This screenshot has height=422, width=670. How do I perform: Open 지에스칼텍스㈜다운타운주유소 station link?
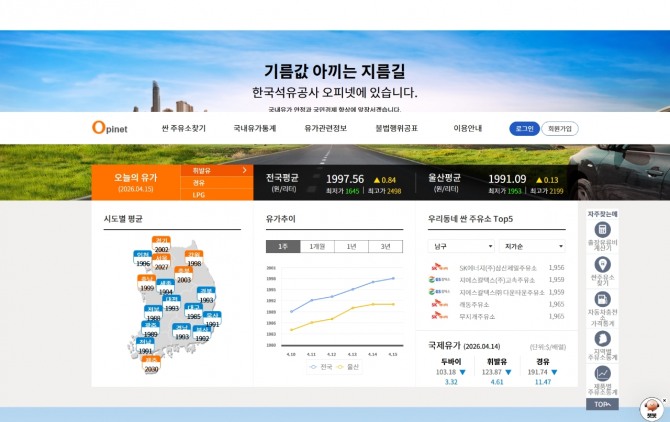[x=502, y=293]
